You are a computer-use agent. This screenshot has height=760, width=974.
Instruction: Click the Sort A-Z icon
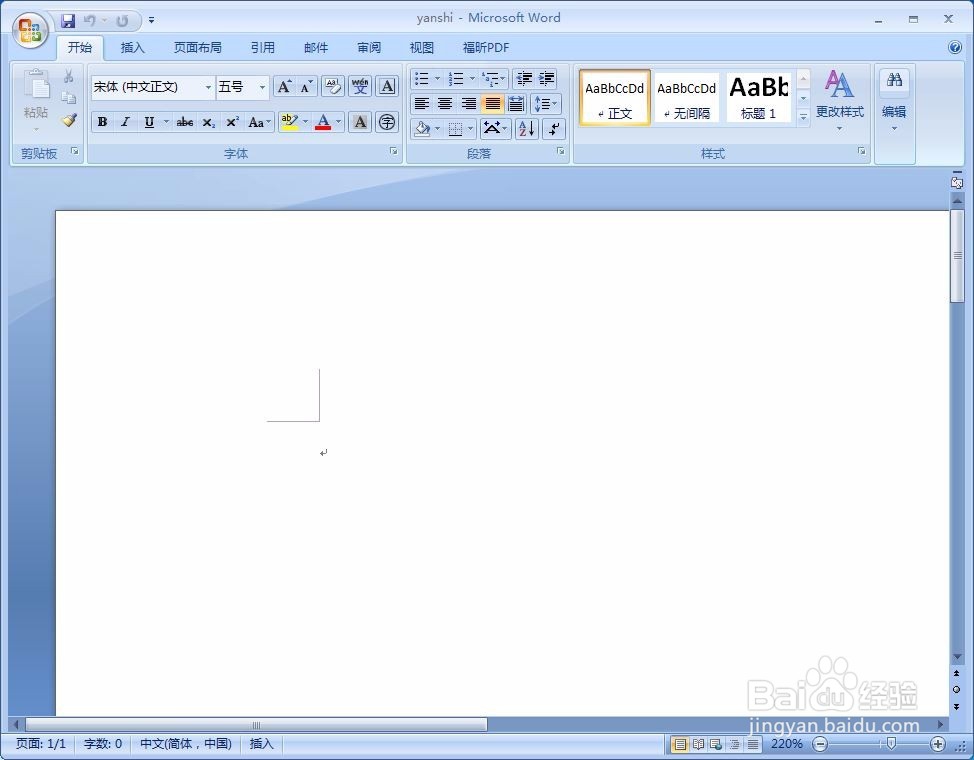pyautogui.click(x=526, y=129)
